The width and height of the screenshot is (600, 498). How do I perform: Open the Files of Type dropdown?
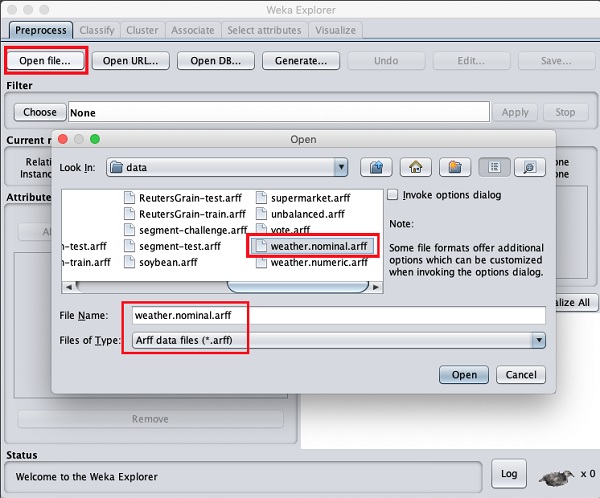click(539, 340)
